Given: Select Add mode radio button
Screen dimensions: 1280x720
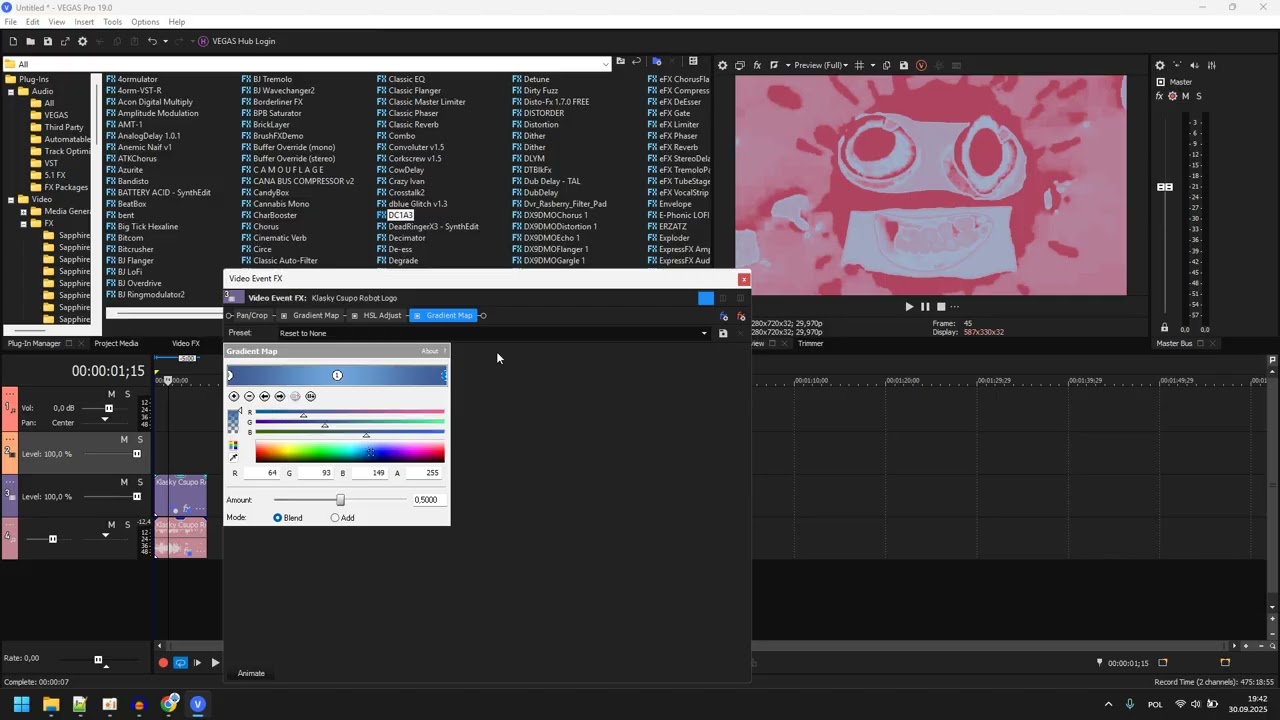Looking at the screenshot, I should (335, 518).
